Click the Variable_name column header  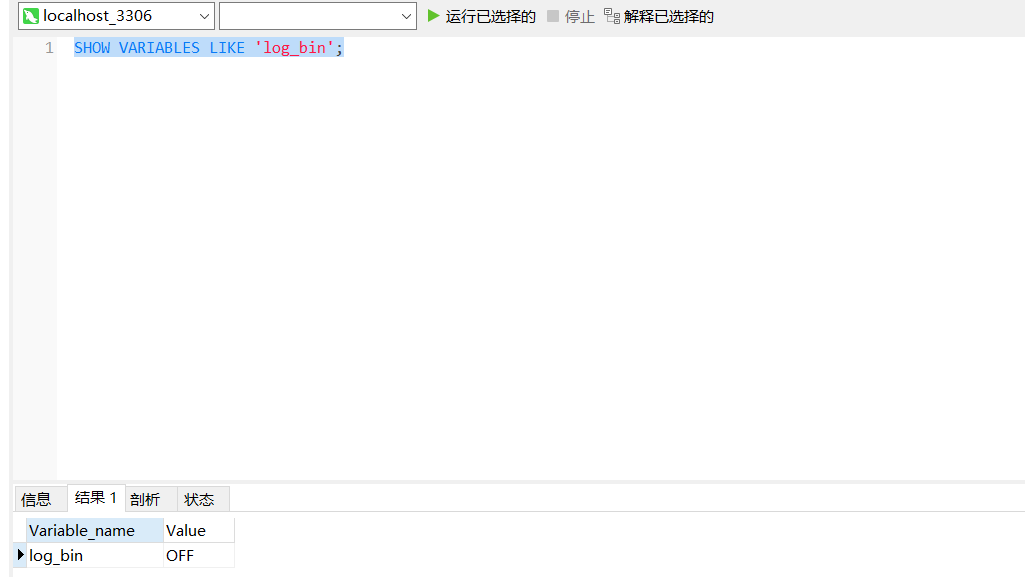pyautogui.click(x=94, y=530)
